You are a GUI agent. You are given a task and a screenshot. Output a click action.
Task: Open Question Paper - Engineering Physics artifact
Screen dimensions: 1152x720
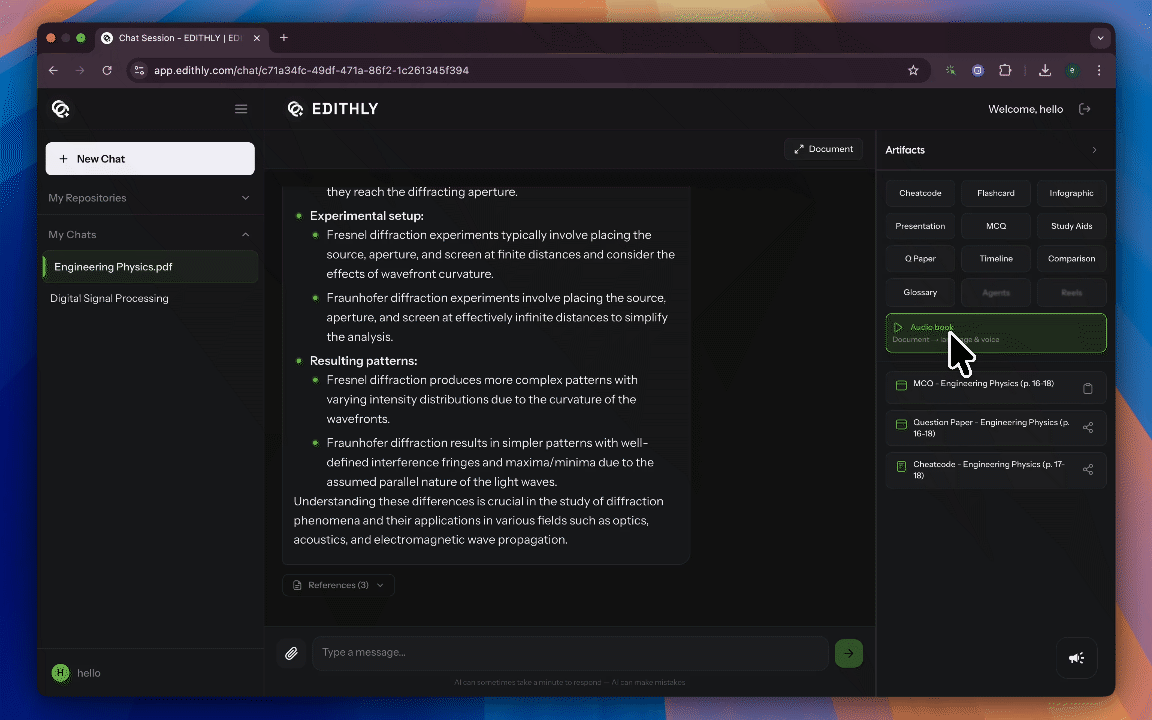[x=996, y=428]
